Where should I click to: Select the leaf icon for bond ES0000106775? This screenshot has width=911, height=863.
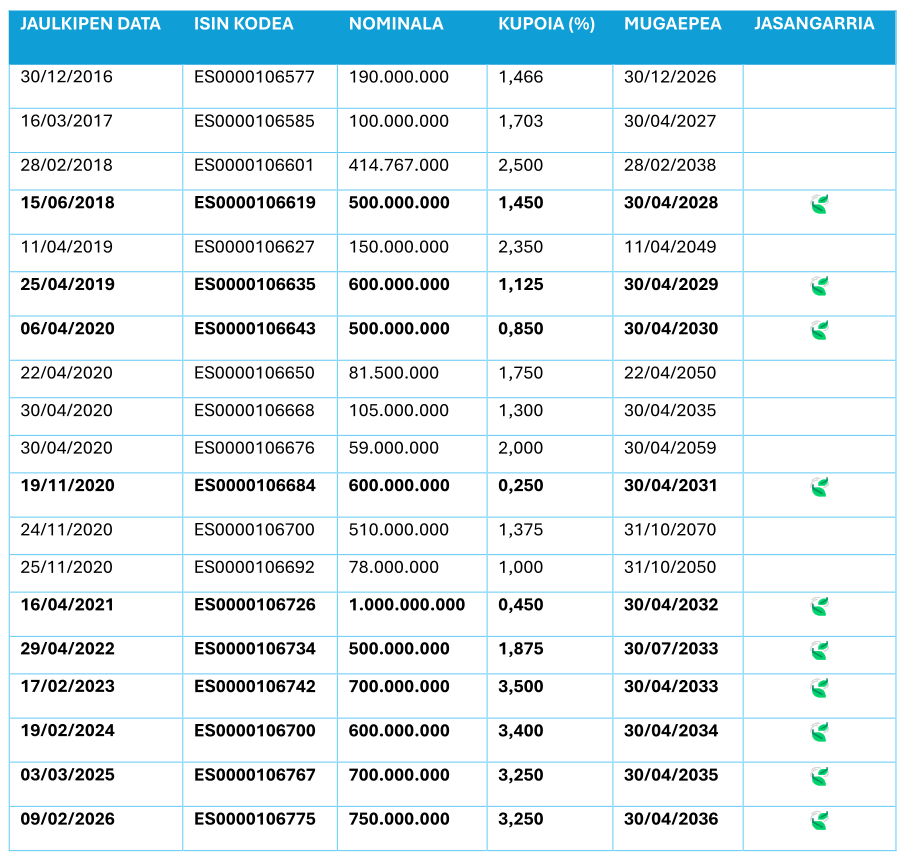(819, 820)
